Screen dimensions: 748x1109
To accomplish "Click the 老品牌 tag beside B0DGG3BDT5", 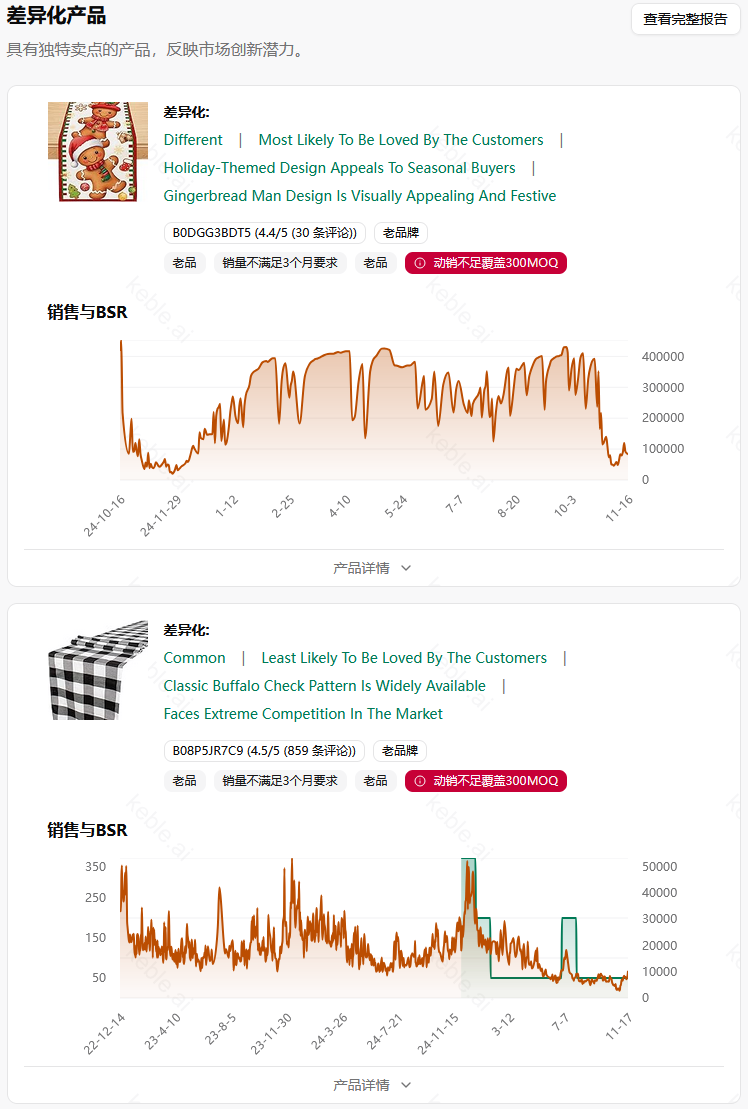I will click(401, 233).
